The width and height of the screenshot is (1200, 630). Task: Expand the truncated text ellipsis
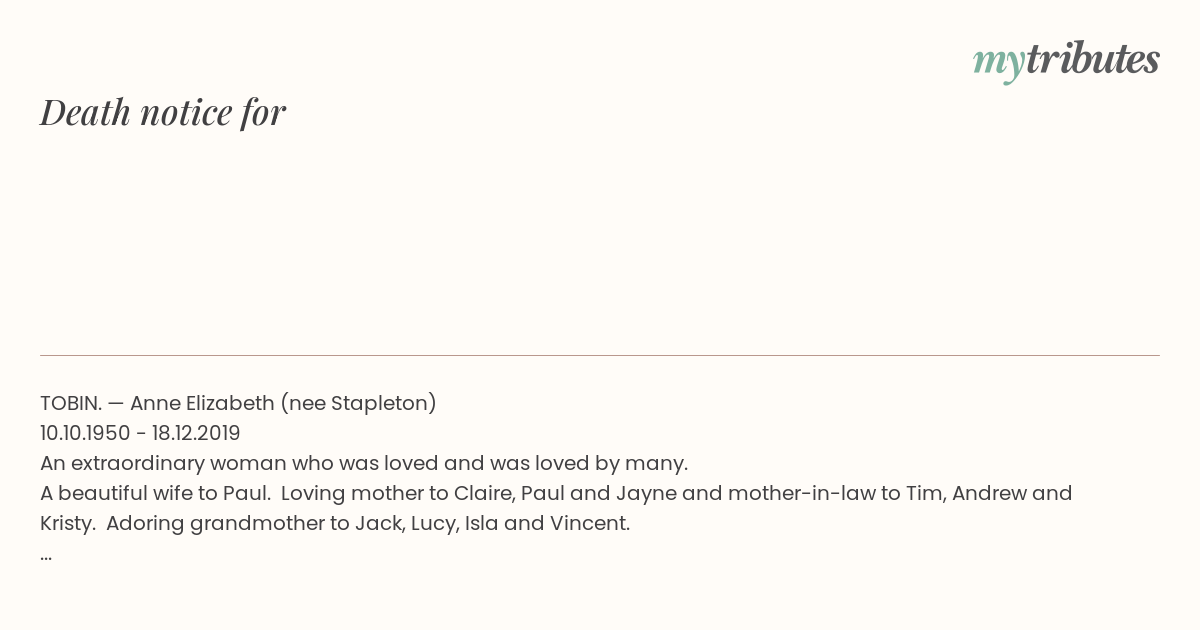(x=46, y=557)
